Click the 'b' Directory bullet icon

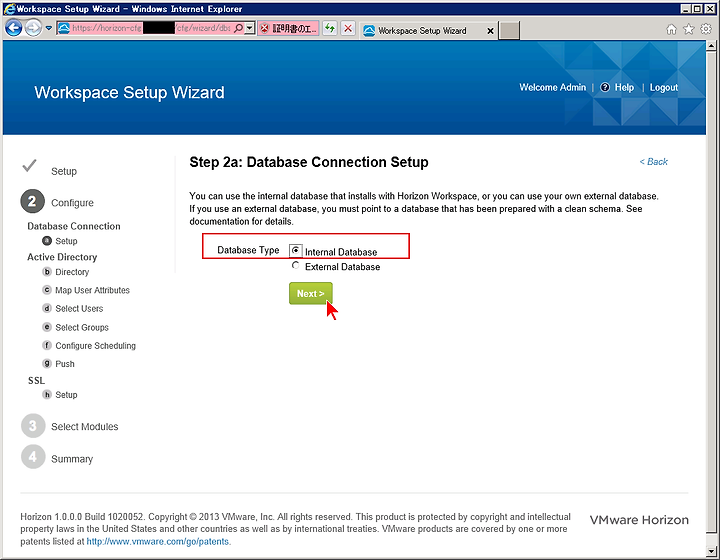click(47, 272)
